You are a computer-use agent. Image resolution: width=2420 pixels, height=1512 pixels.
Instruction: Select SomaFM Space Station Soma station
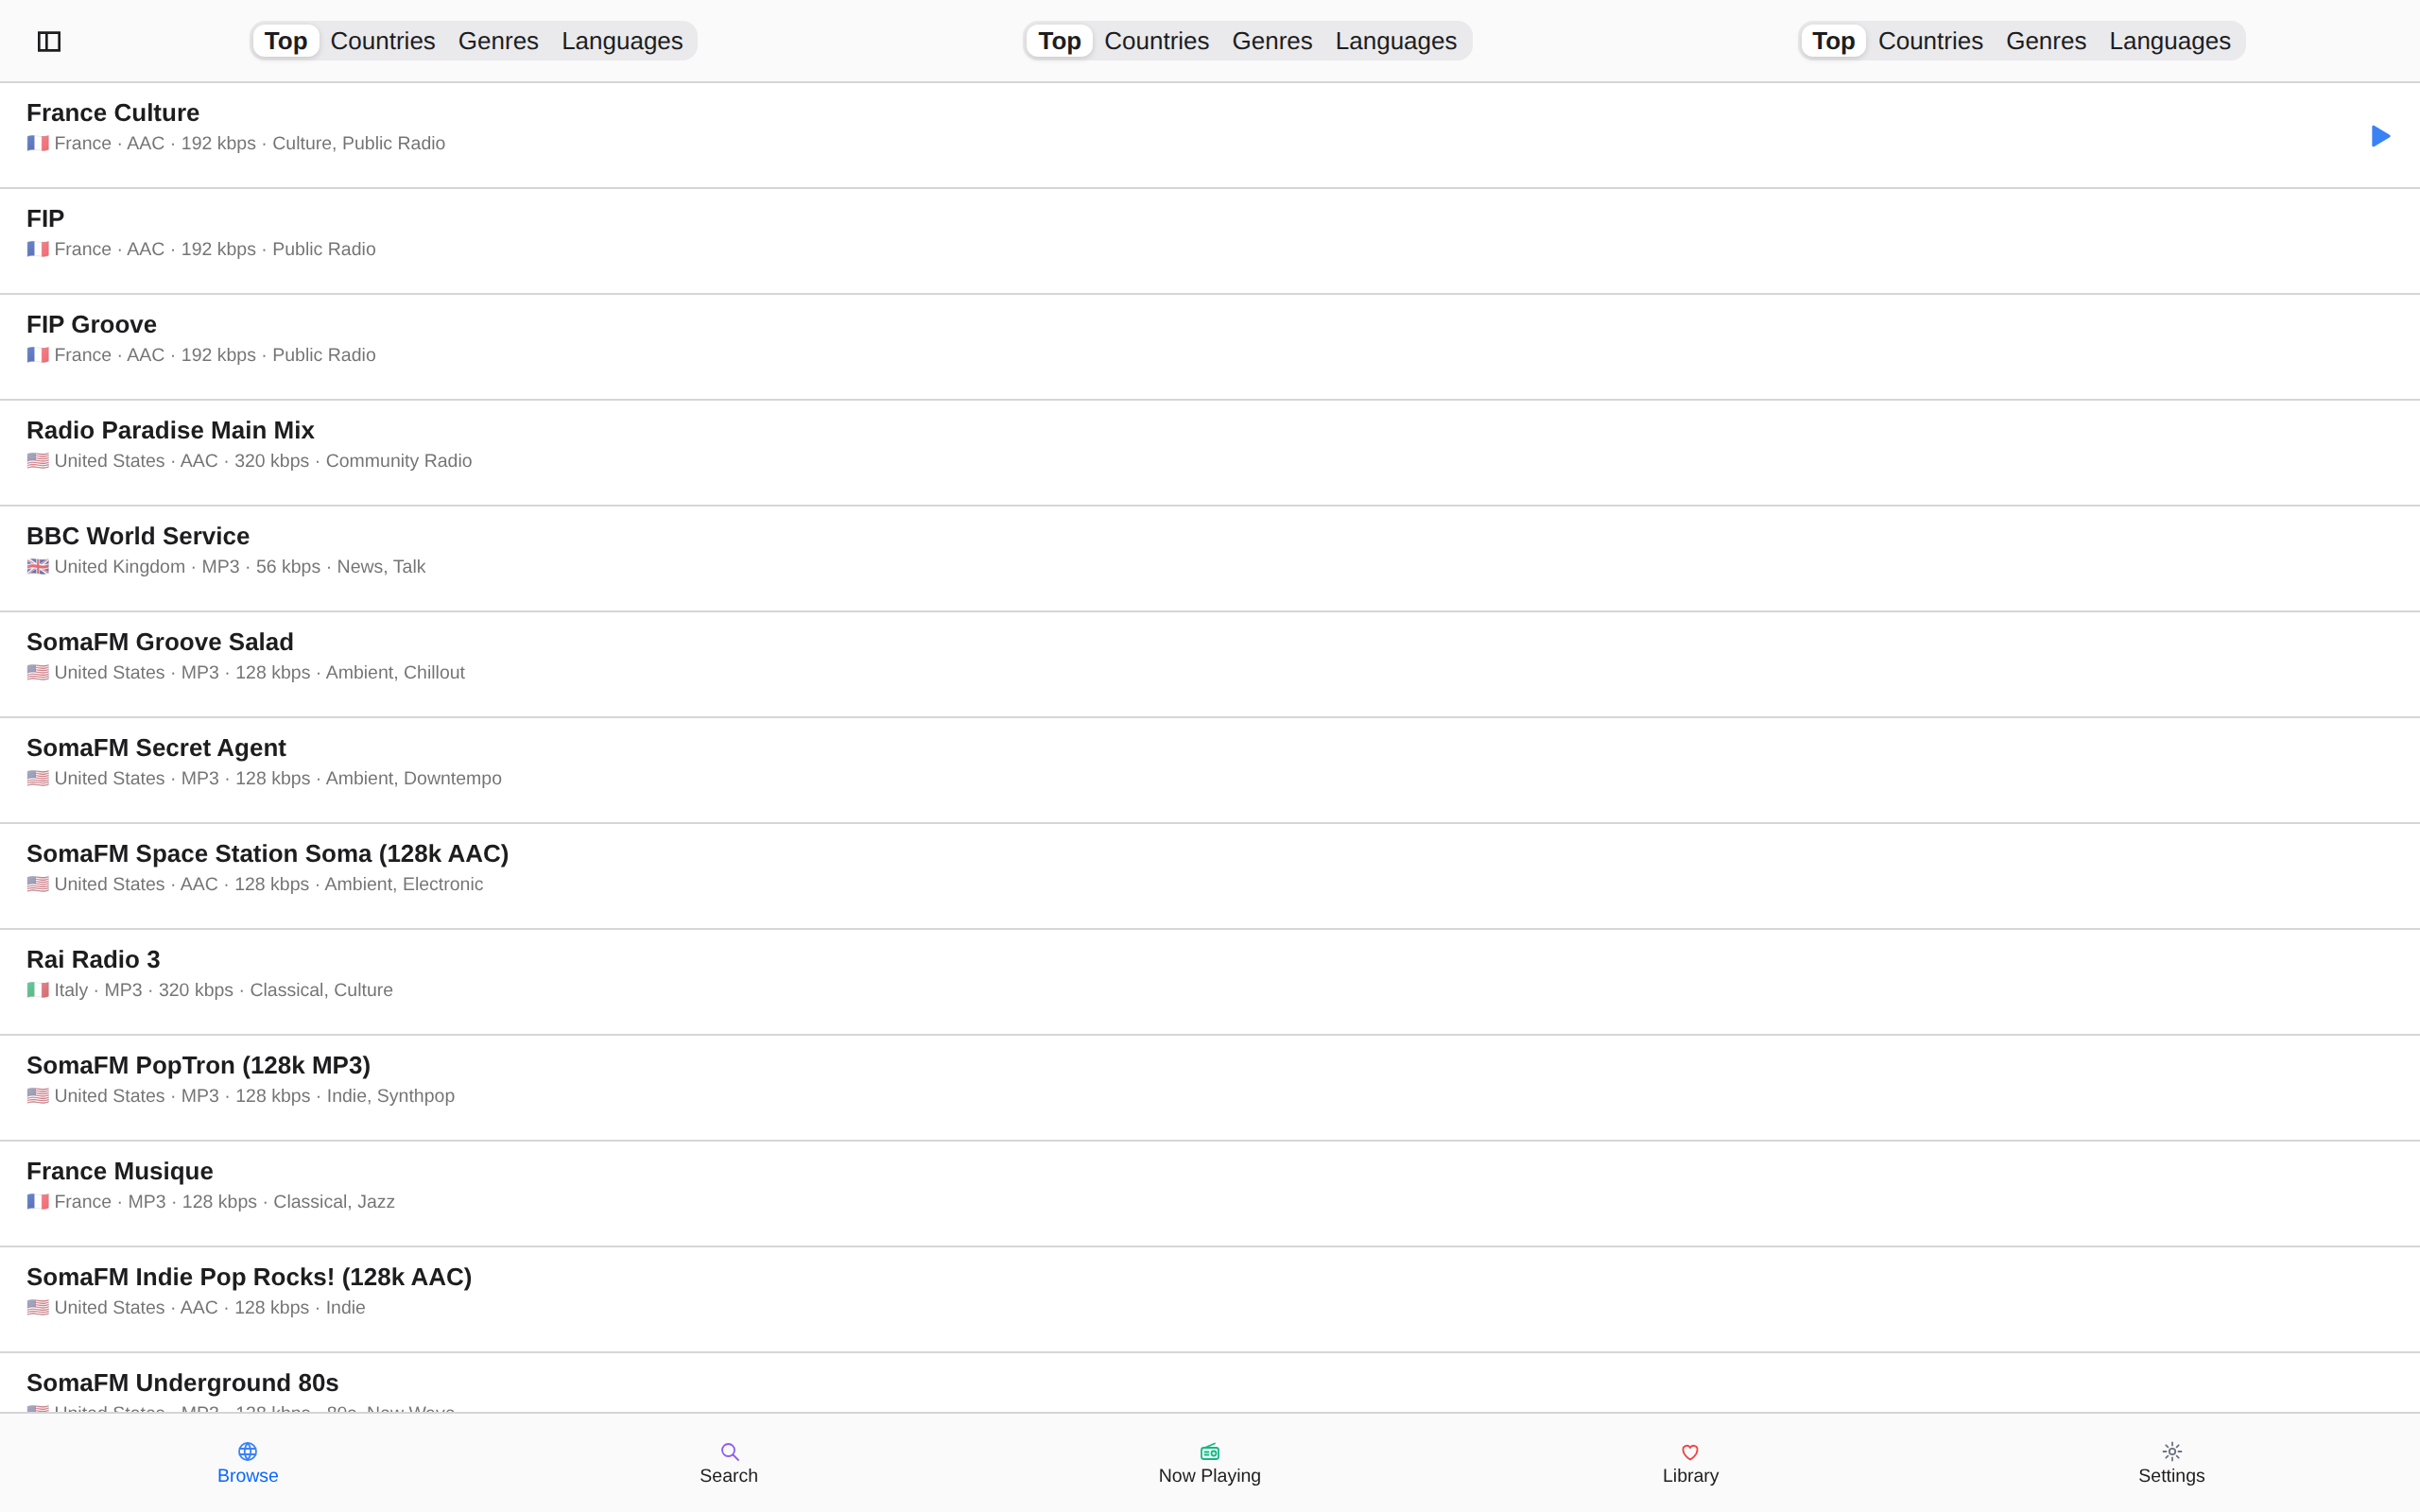pyautogui.click(x=1210, y=877)
